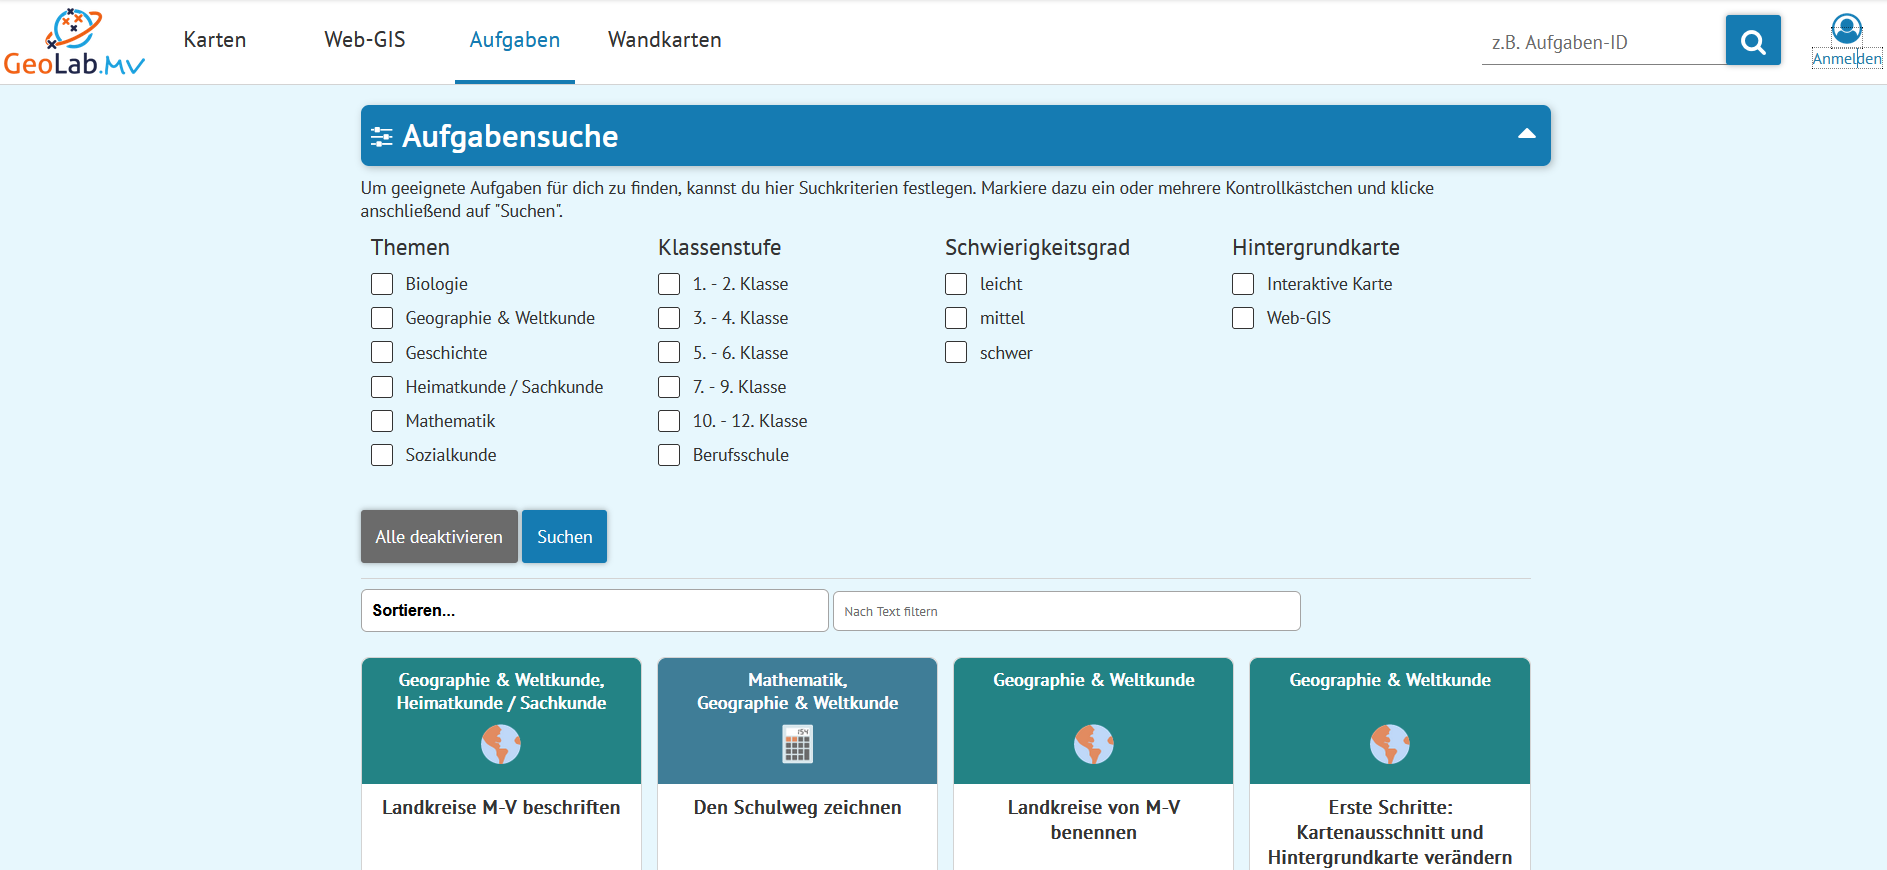Click globe icon on Landkreise von M-V benennen card
1887x870 pixels.
point(1093,744)
